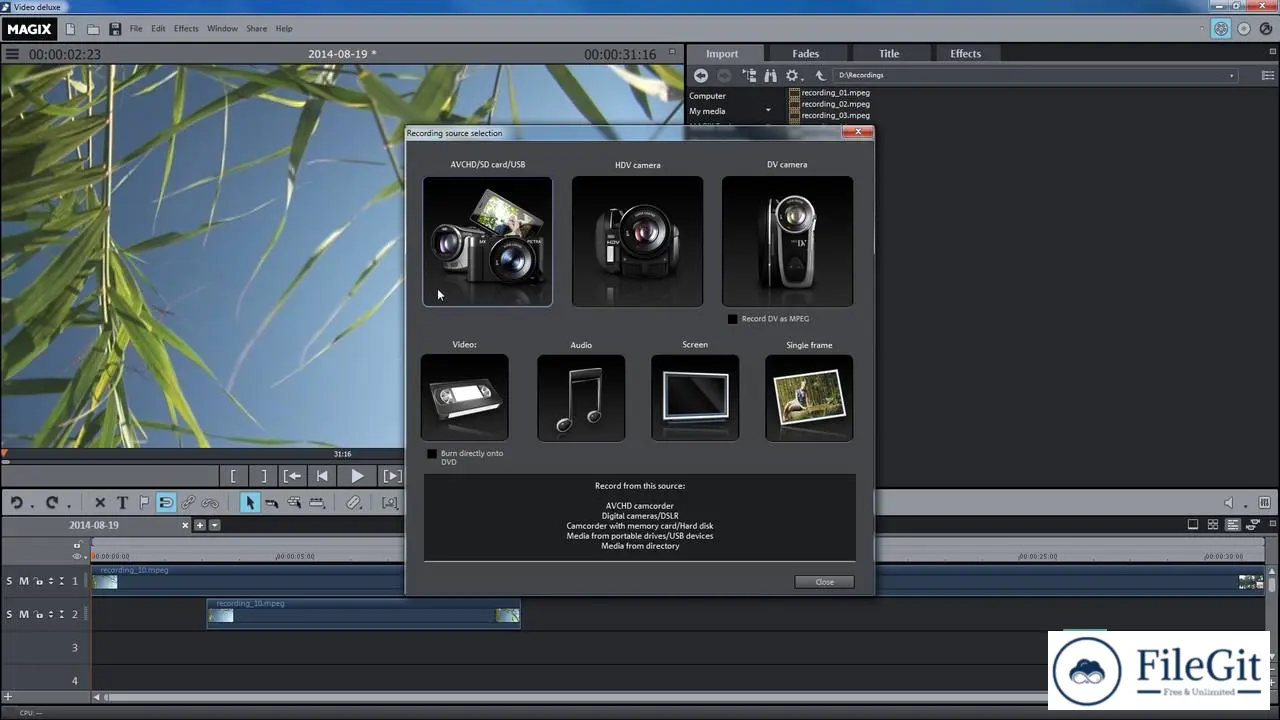This screenshot has height=720, width=1280.
Task: Expand the D:\Recordings path dropdown
Action: coord(1231,75)
